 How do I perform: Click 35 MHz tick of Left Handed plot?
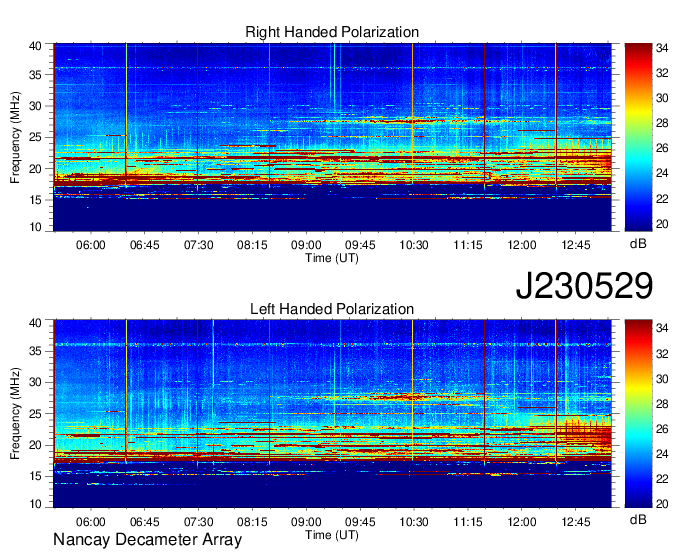(x=35, y=351)
